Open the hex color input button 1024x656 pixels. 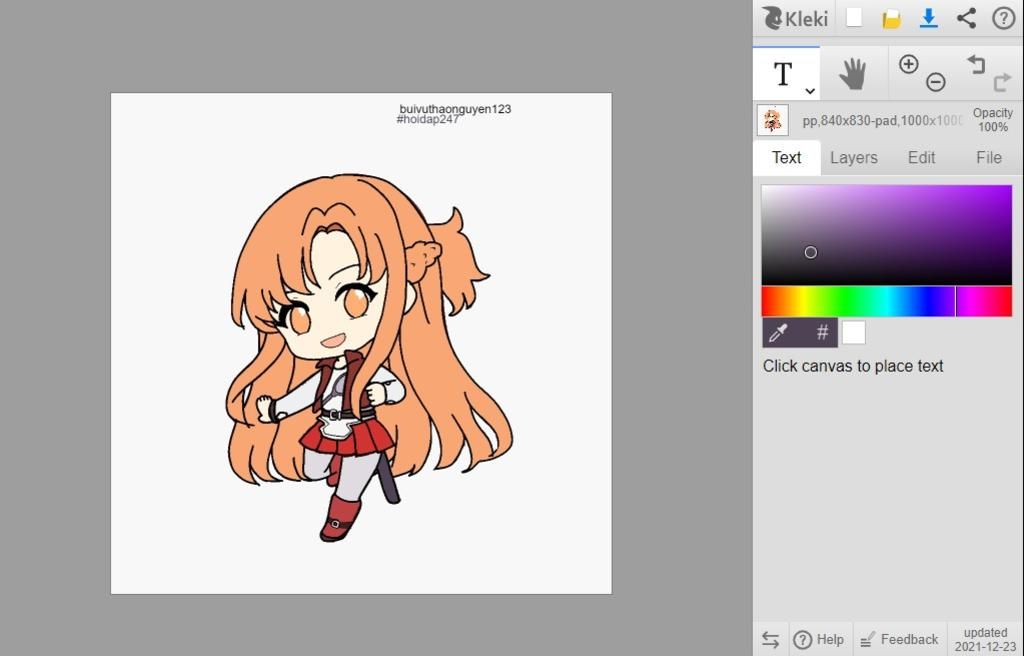[822, 333]
